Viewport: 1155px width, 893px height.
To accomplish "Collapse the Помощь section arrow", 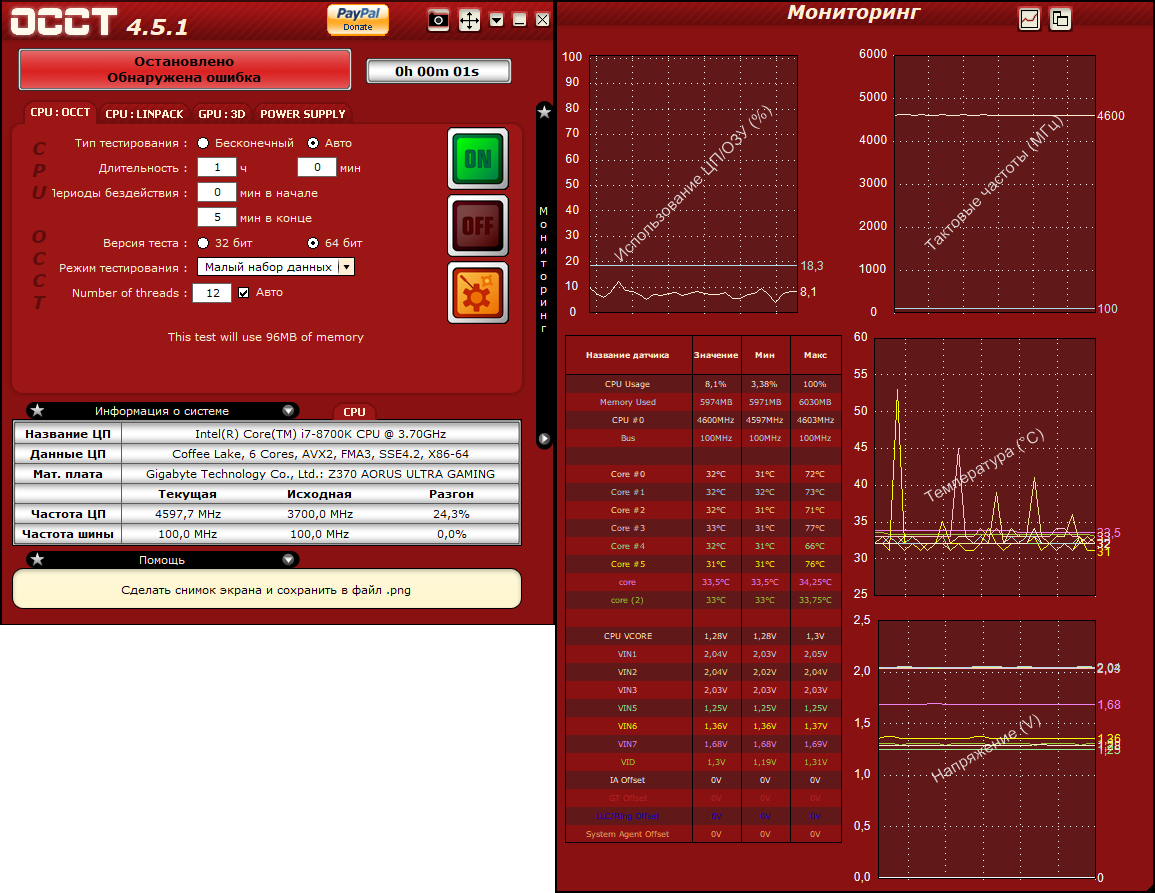I will (289, 559).
